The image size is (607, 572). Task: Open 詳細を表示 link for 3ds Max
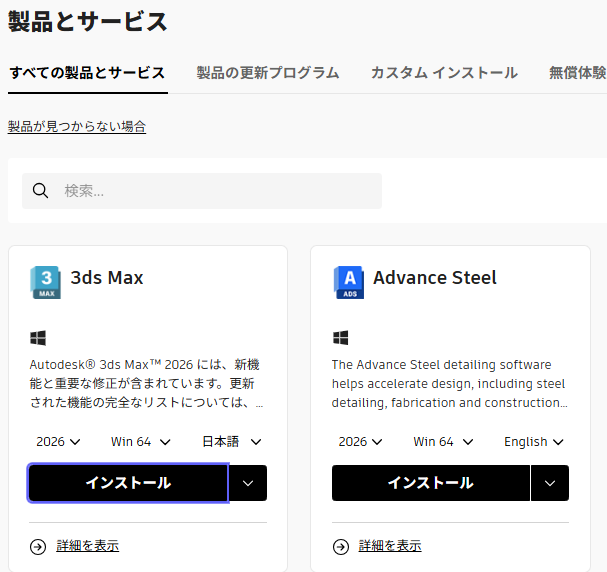coord(87,546)
